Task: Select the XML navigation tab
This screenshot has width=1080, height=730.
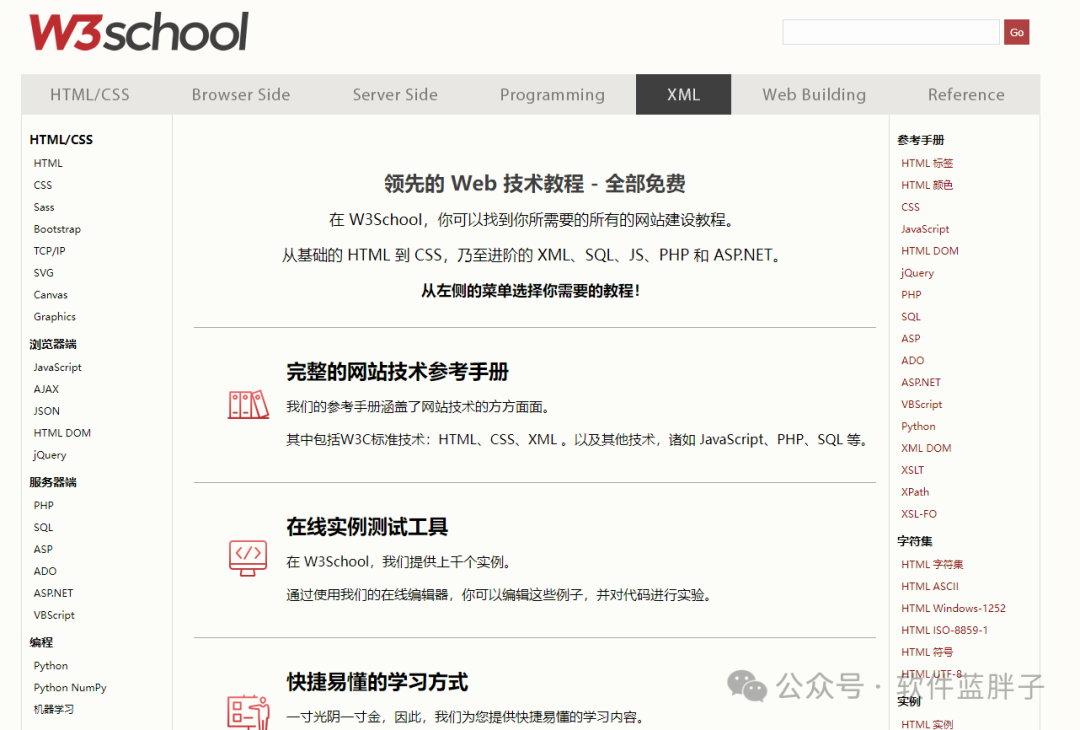Action: [x=683, y=94]
